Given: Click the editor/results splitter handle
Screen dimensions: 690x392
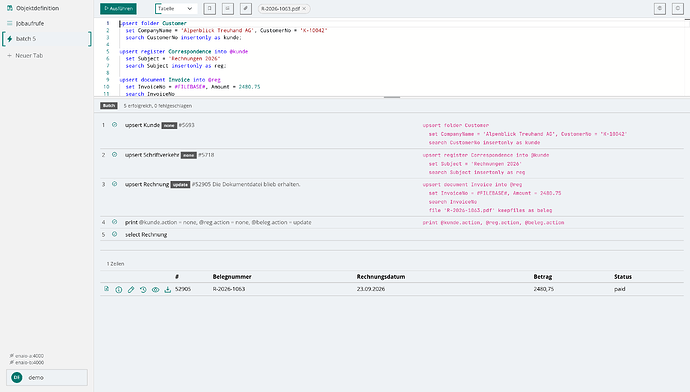Looking at the screenshot, I should coord(392,97).
